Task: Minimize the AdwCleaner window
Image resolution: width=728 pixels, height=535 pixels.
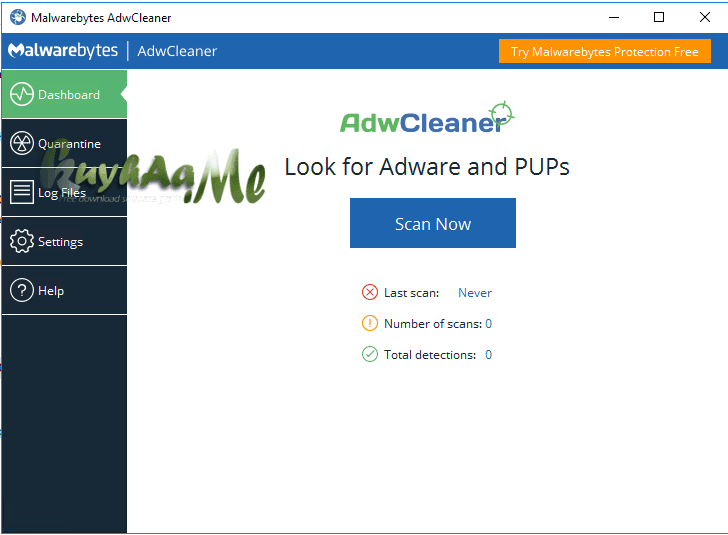Action: pos(614,17)
